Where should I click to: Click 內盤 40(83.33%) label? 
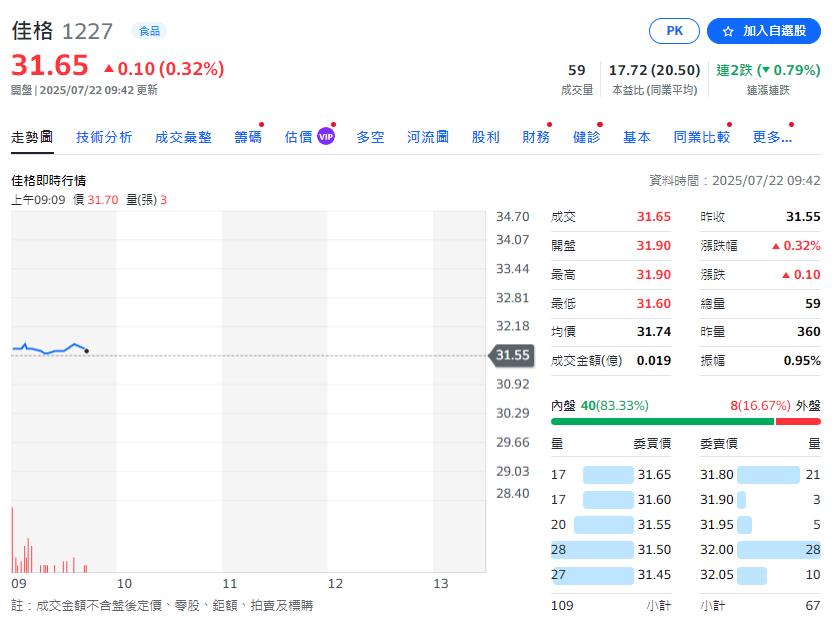point(600,406)
